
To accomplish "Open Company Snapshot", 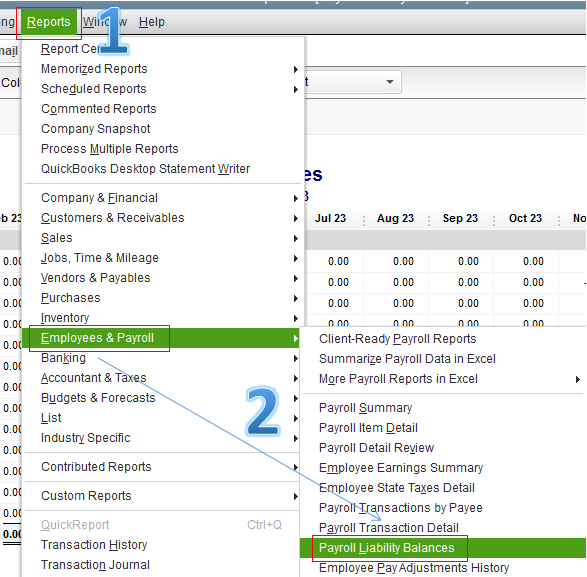I will click(x=95, y=129).
